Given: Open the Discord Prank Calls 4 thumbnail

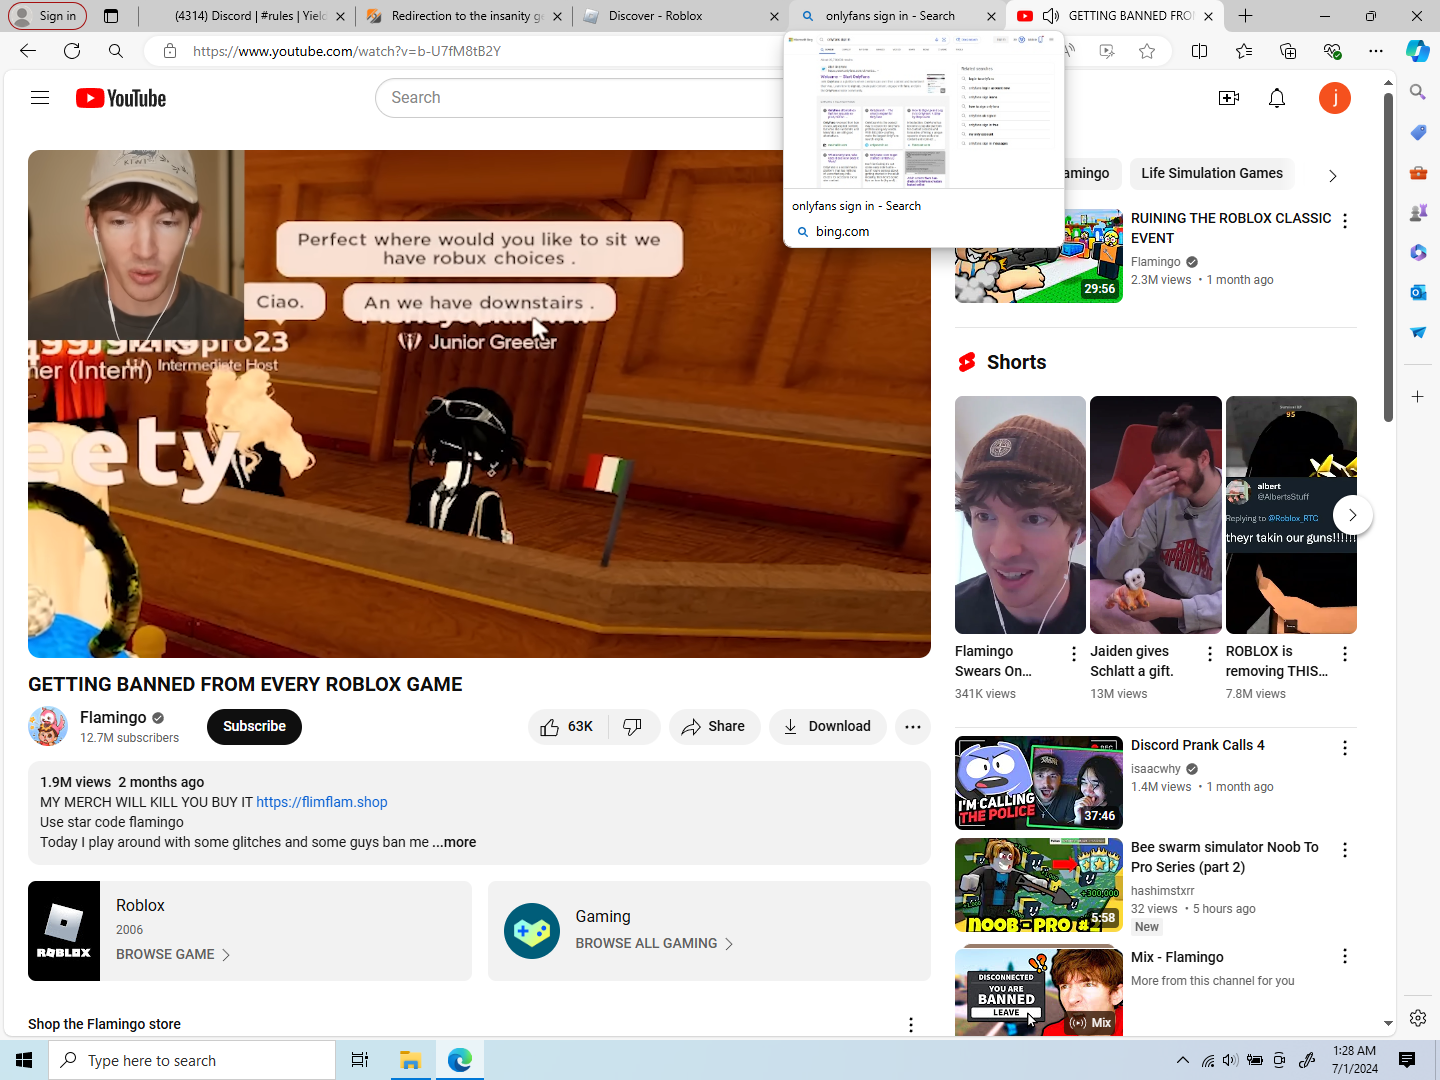Looking at the screenshot, I should tap(1039, 783).
